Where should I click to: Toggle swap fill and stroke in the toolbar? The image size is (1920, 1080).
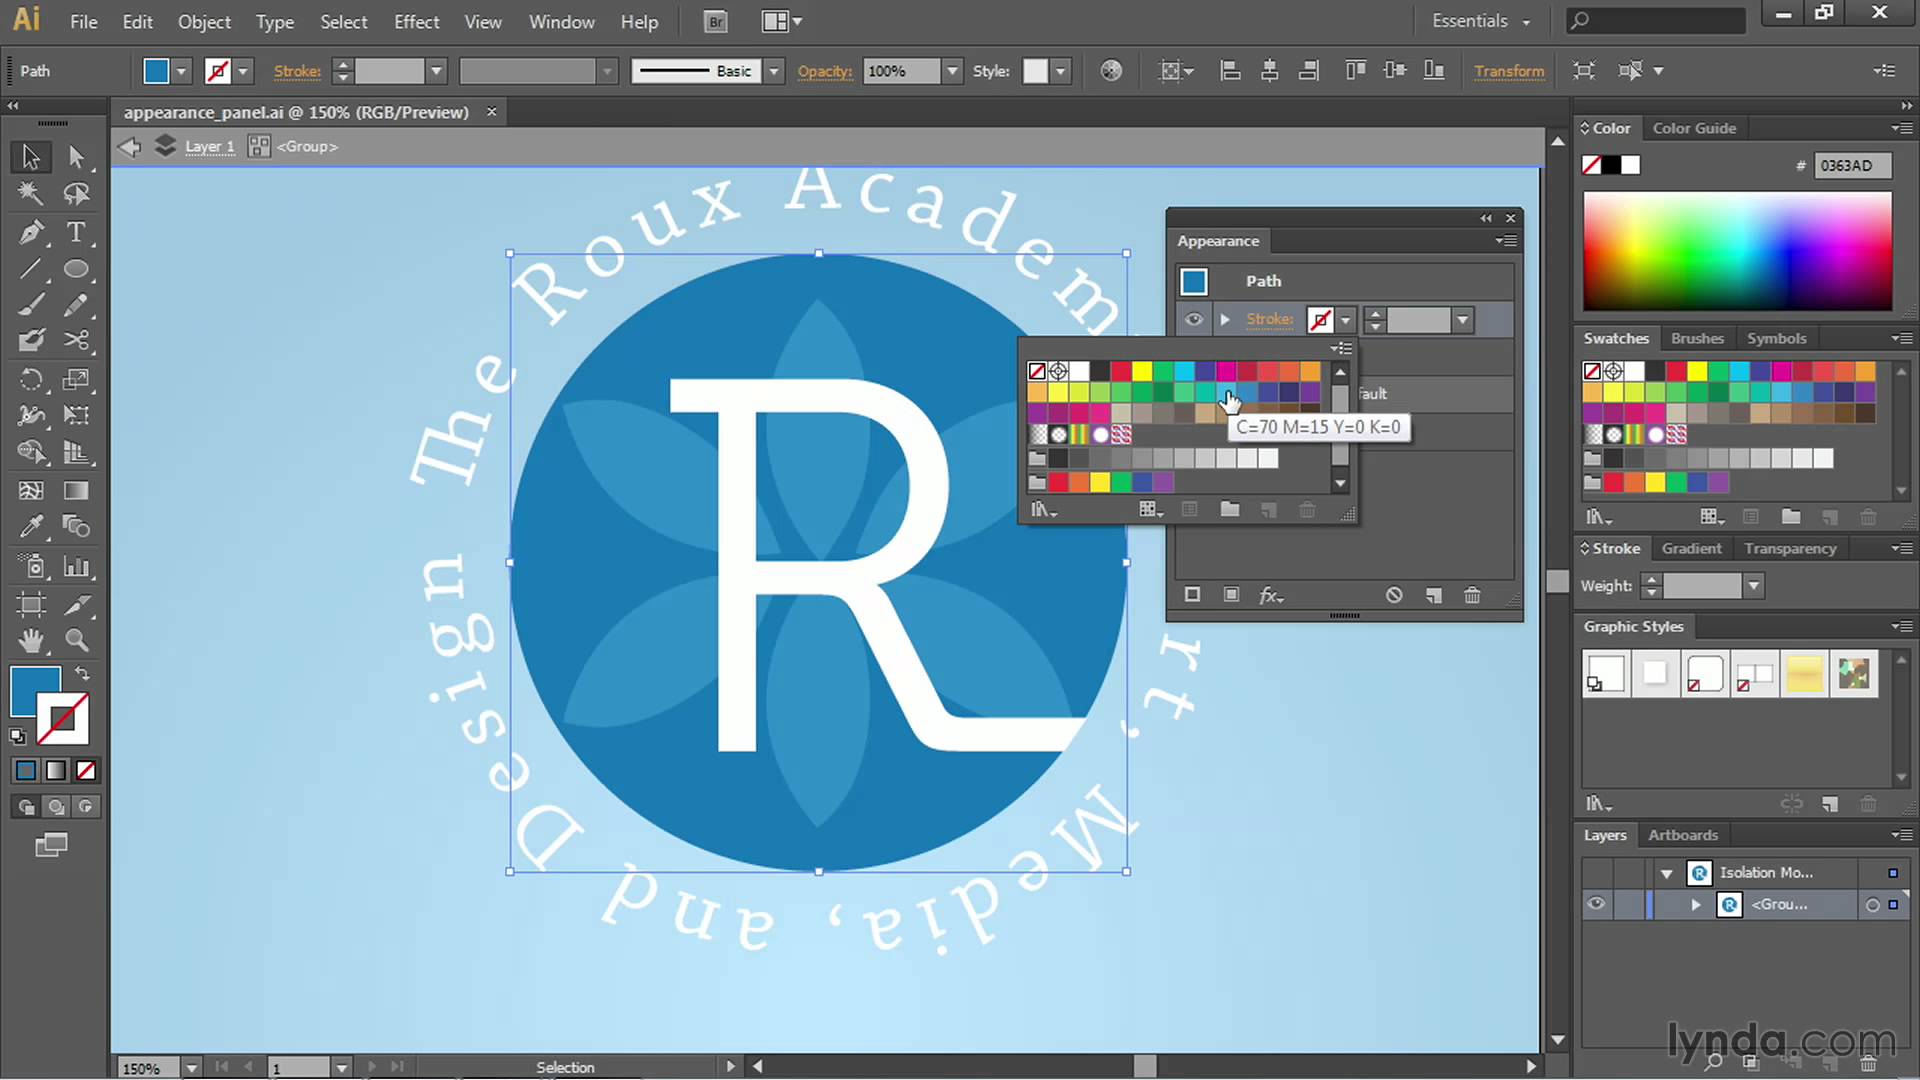83,673
